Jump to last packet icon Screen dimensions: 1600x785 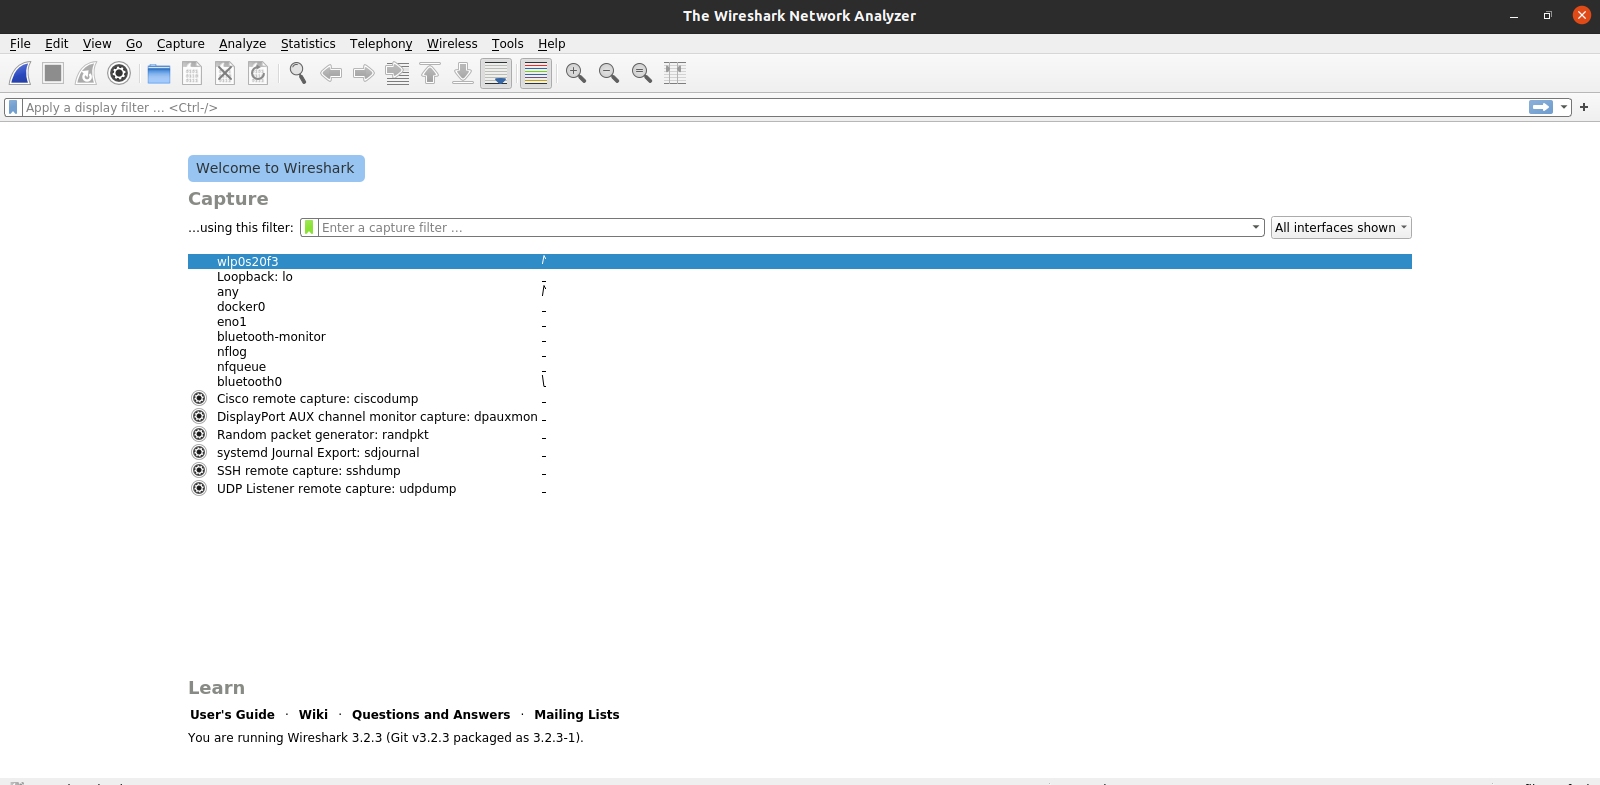click(463, 73)
